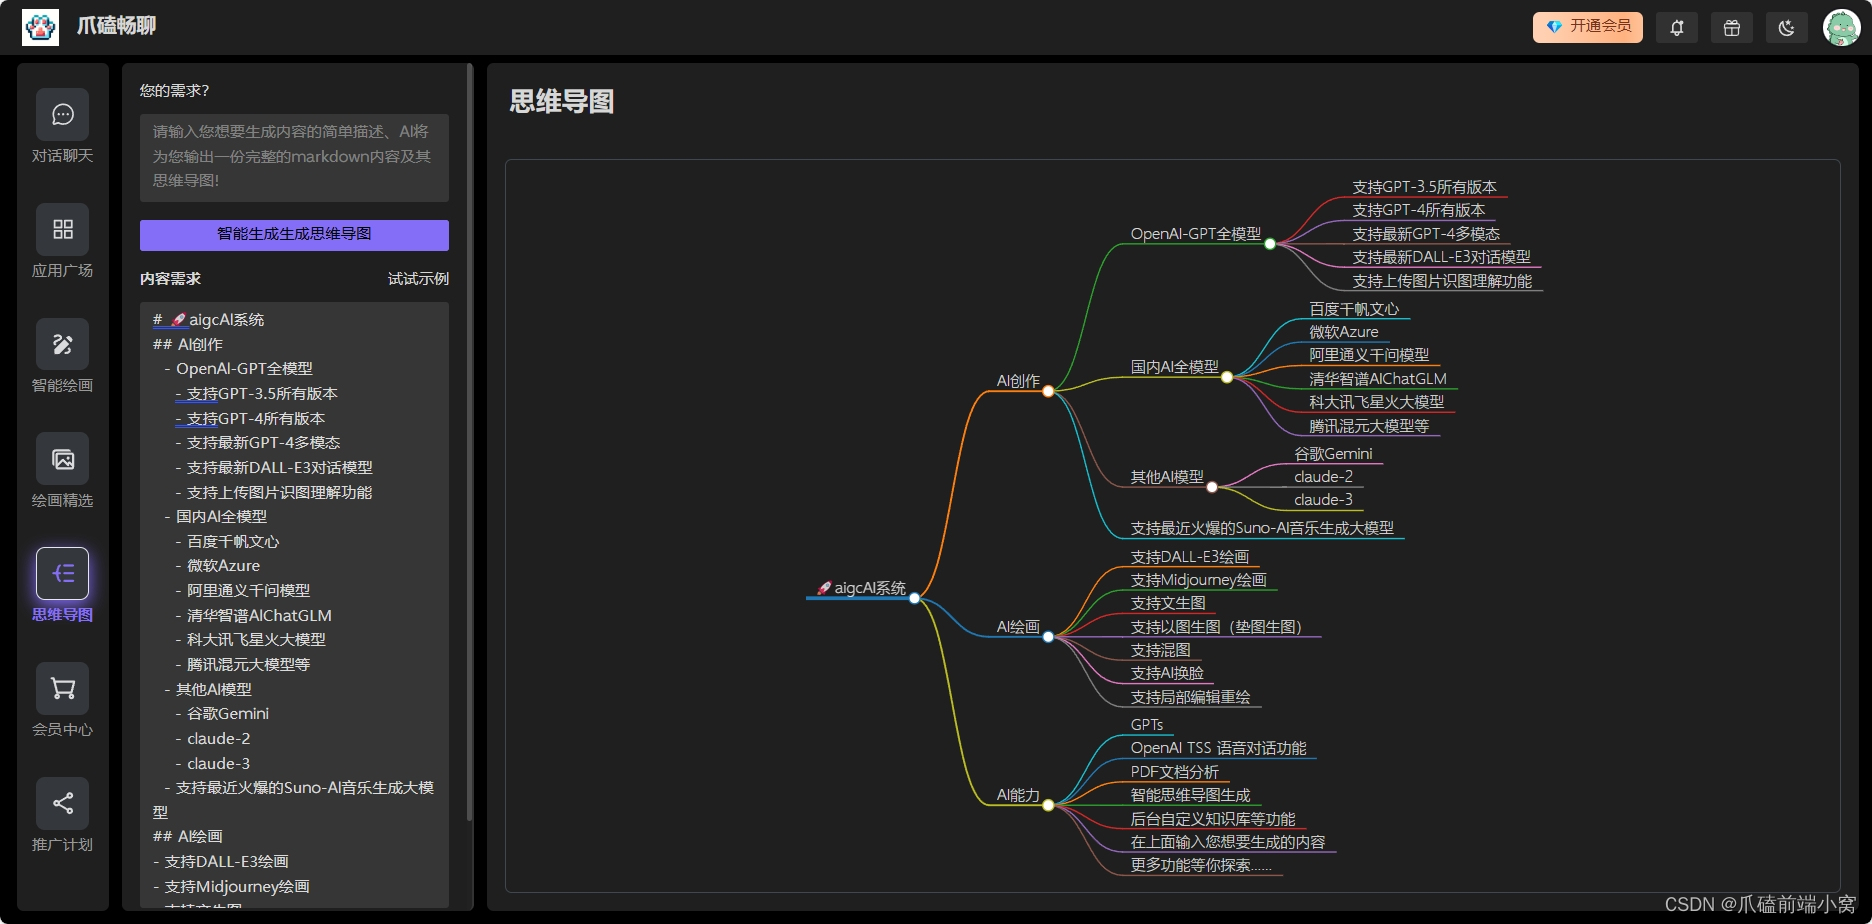
Task: Click the 爪磕畅聊 logo icon
Action: click(x=40, y=27)
